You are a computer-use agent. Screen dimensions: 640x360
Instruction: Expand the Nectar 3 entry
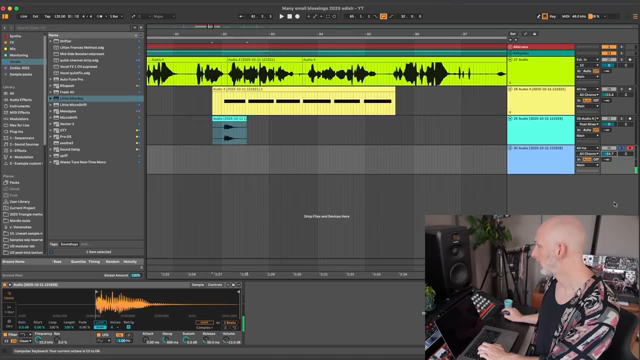coord(51,124)
